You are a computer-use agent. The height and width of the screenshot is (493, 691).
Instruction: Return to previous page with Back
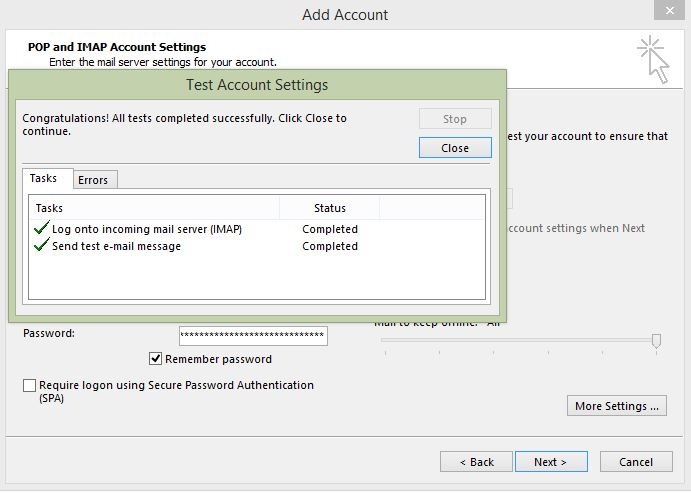tap(476, 462)
